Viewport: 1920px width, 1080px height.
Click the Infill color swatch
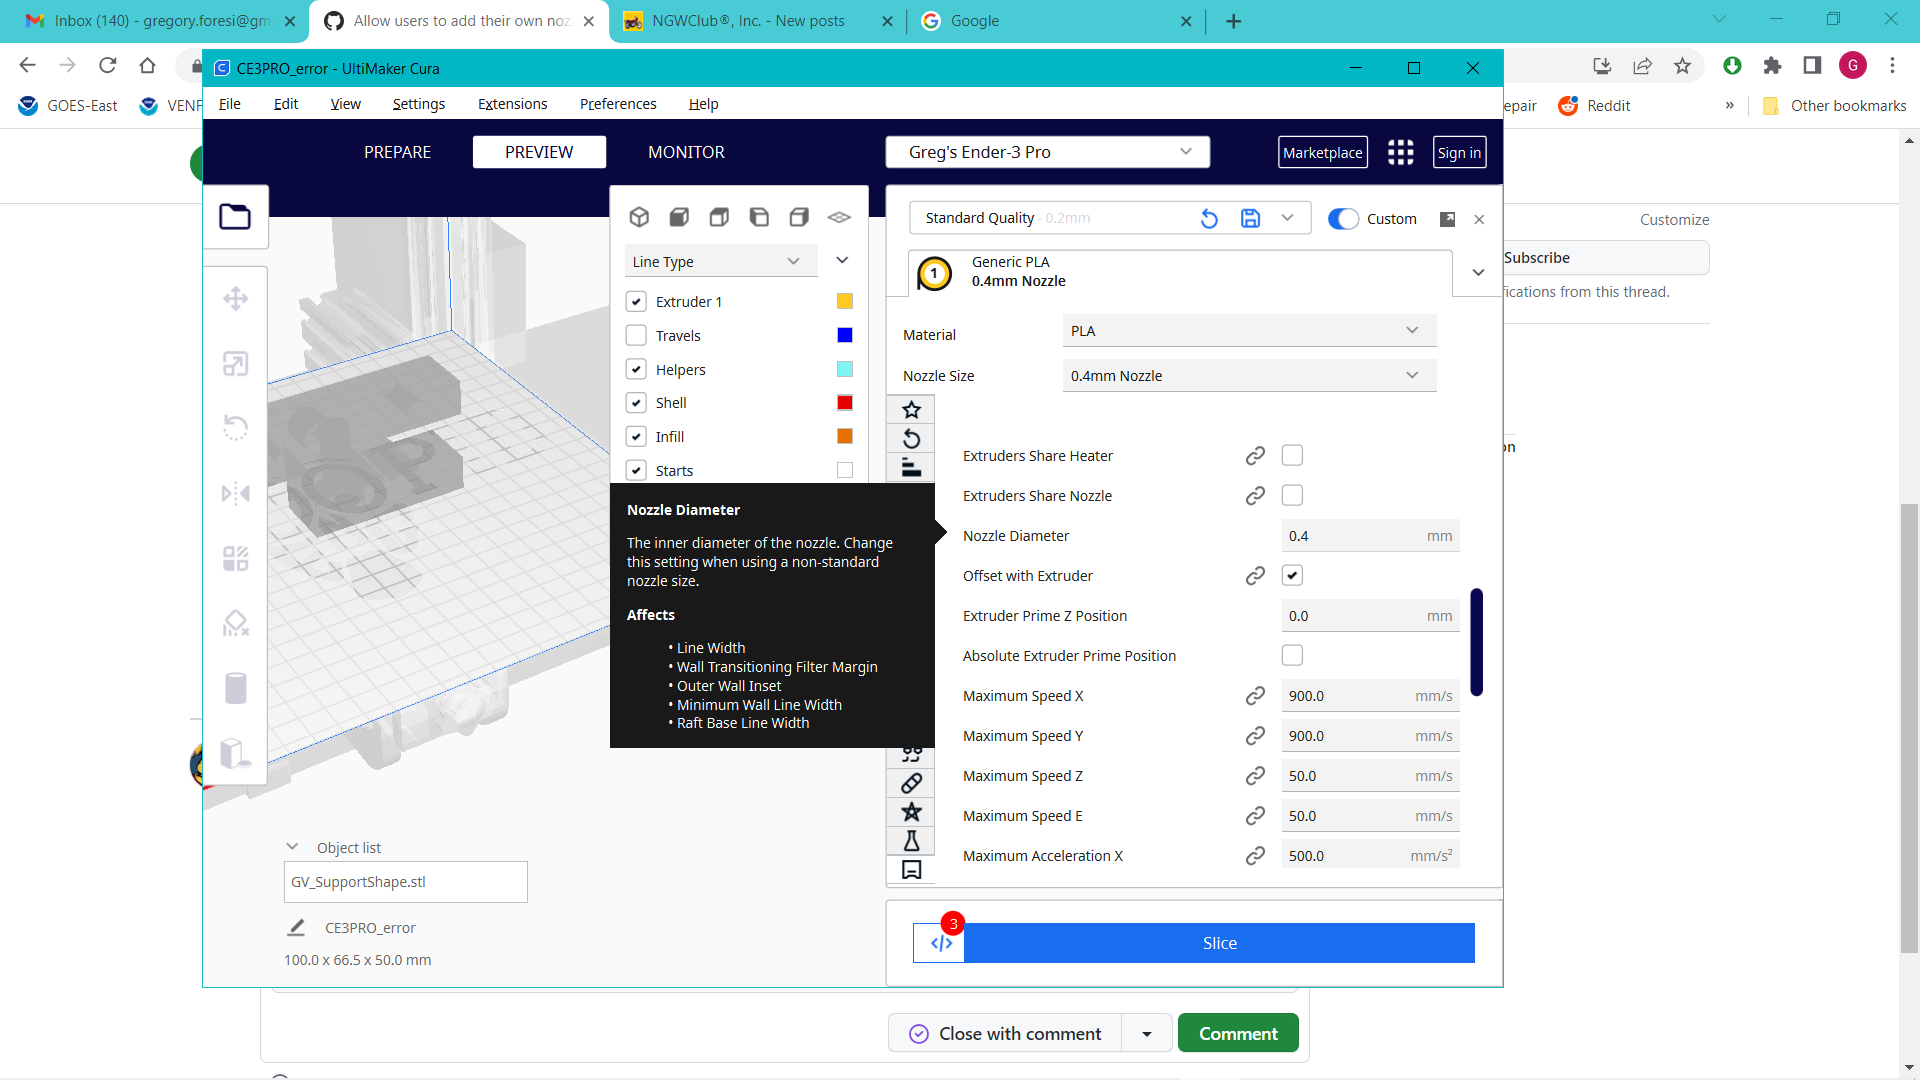click(x=844, y=436)
